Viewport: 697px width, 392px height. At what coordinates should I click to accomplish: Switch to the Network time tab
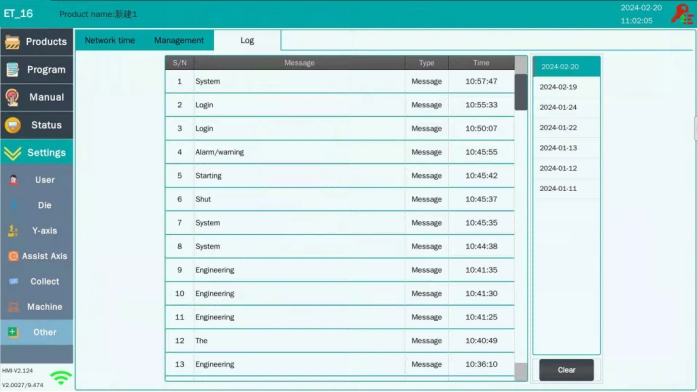(109, 40)
